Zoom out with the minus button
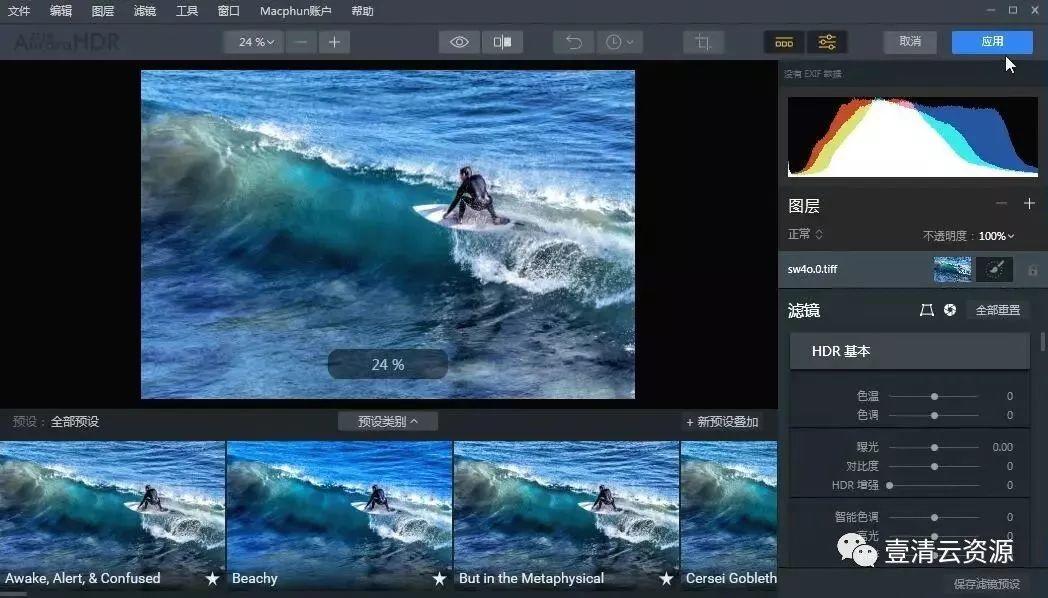Image resolution: width=1048 pixels, height=598 pixels. tap(301, 42)
